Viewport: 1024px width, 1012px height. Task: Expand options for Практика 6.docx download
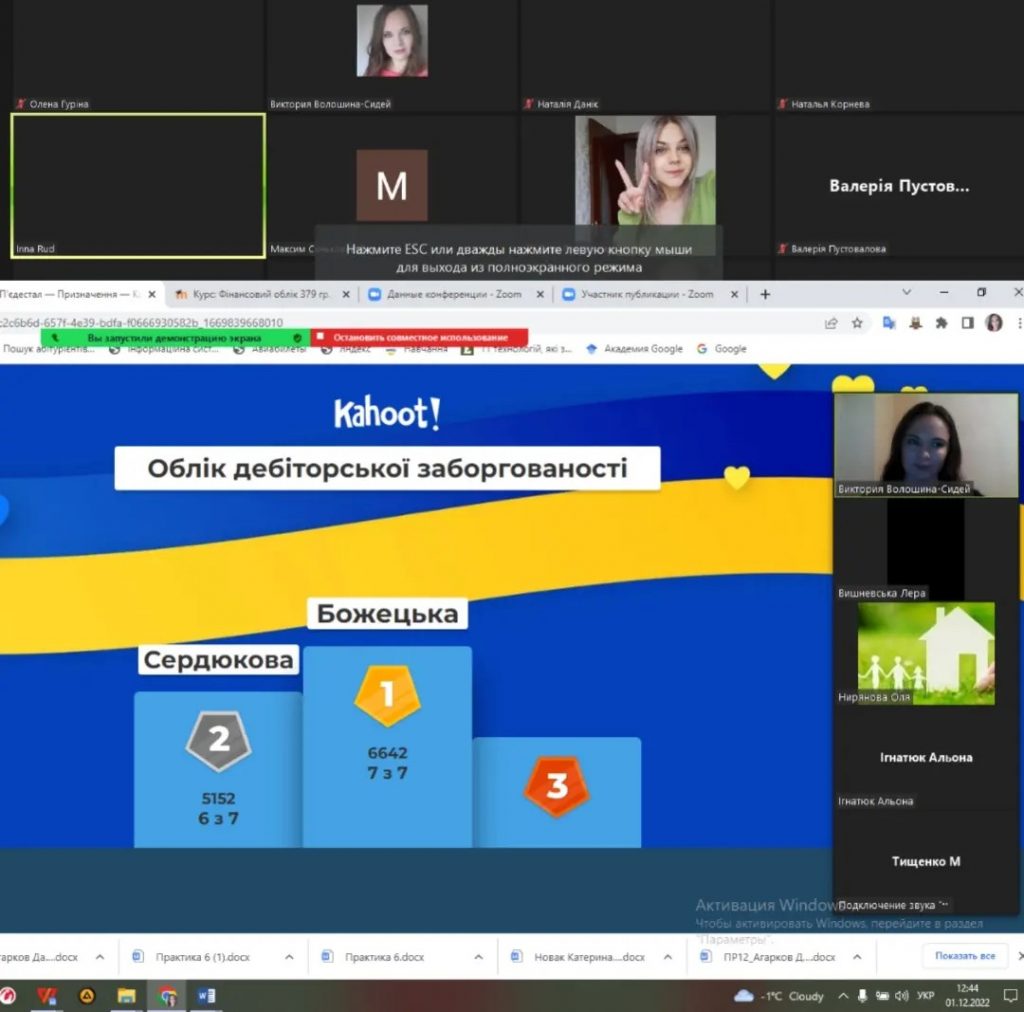(x=478, y=957)
